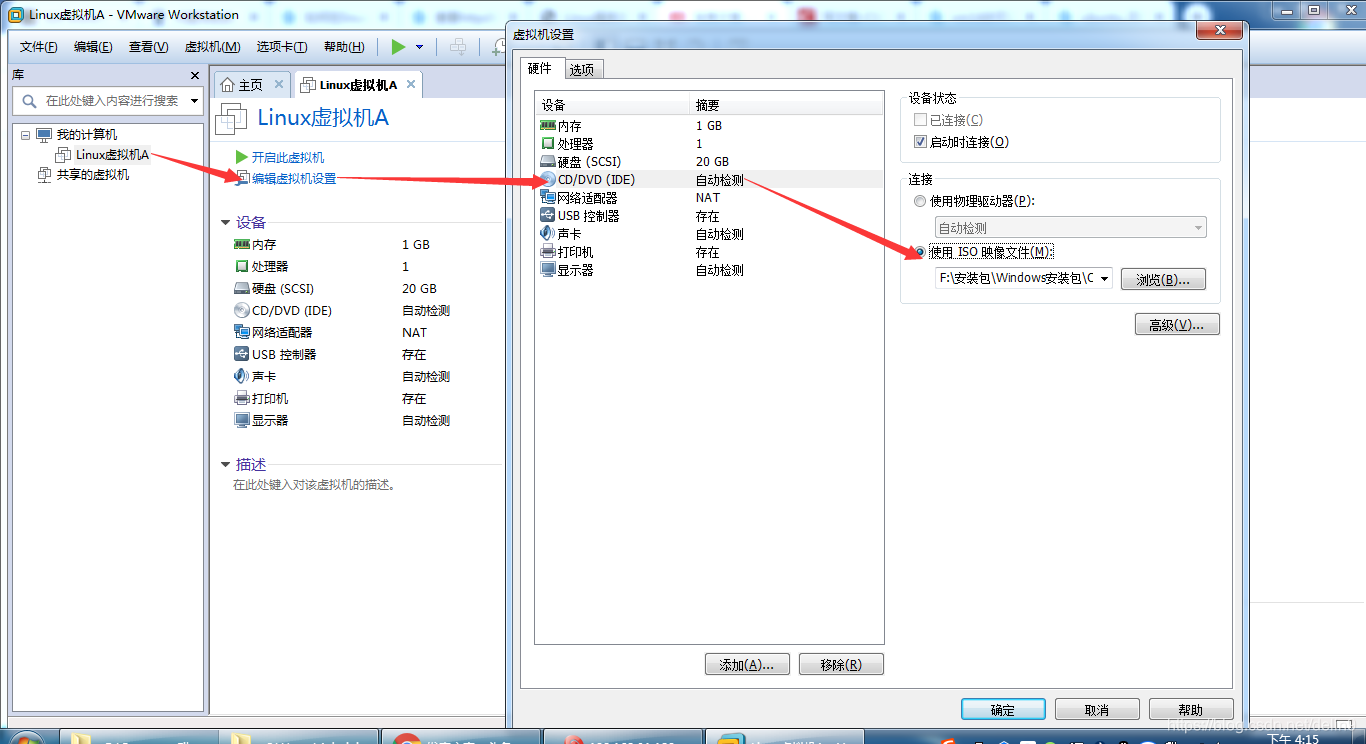The width and height of the screenshot is (1366, 744).
Task: Click the USB controller icon in dialog list
Action: (547, 216)
